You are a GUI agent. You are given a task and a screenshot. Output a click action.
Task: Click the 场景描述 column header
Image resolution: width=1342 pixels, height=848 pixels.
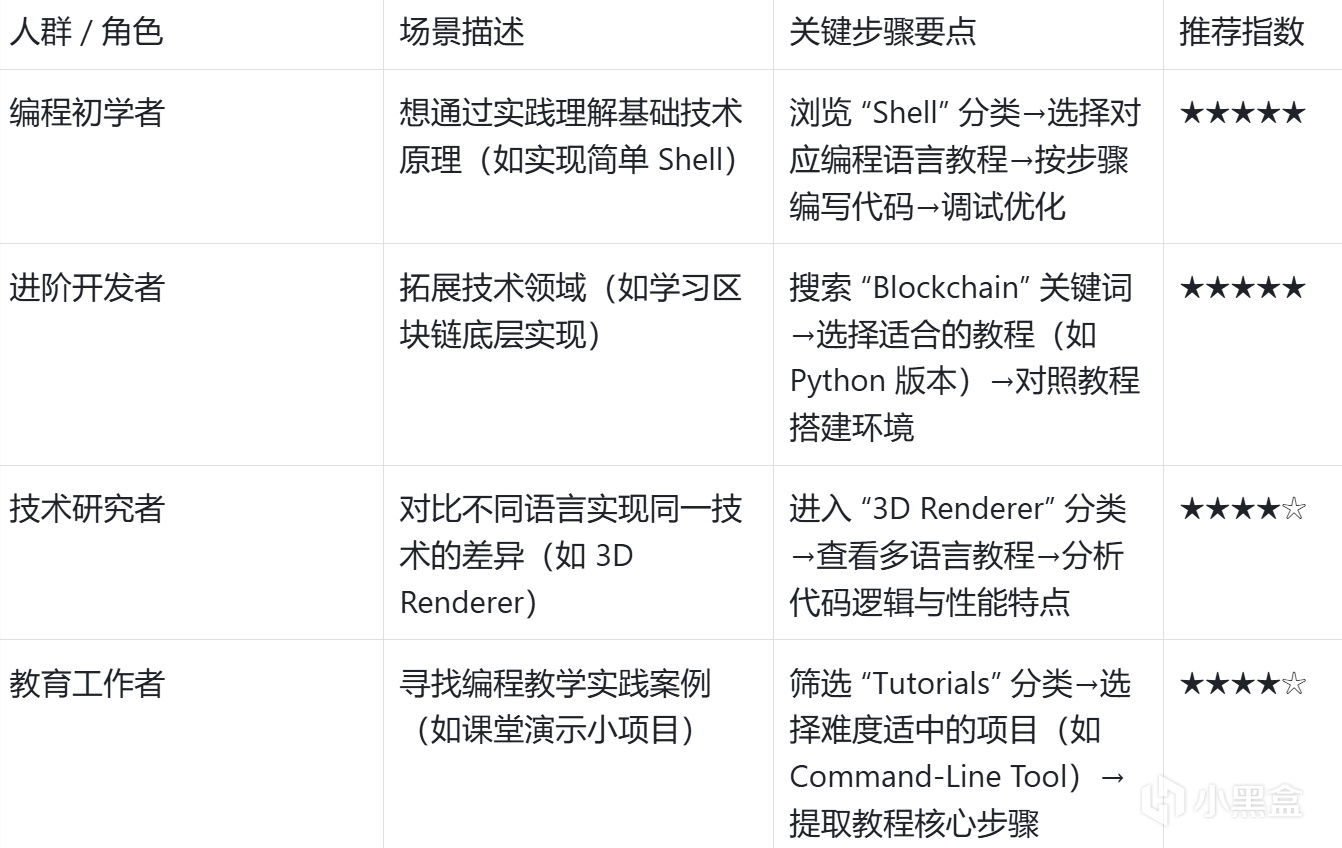462,32
